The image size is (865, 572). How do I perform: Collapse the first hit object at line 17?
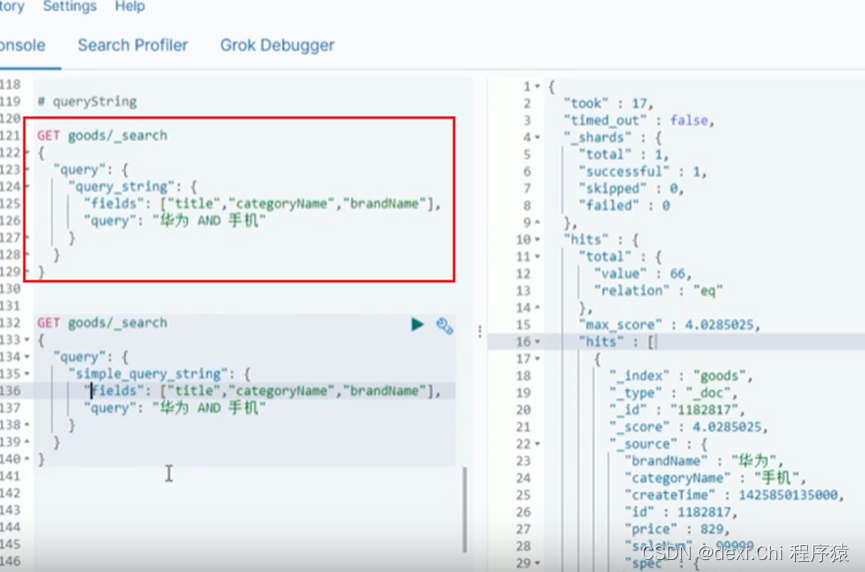coord(537,359)
